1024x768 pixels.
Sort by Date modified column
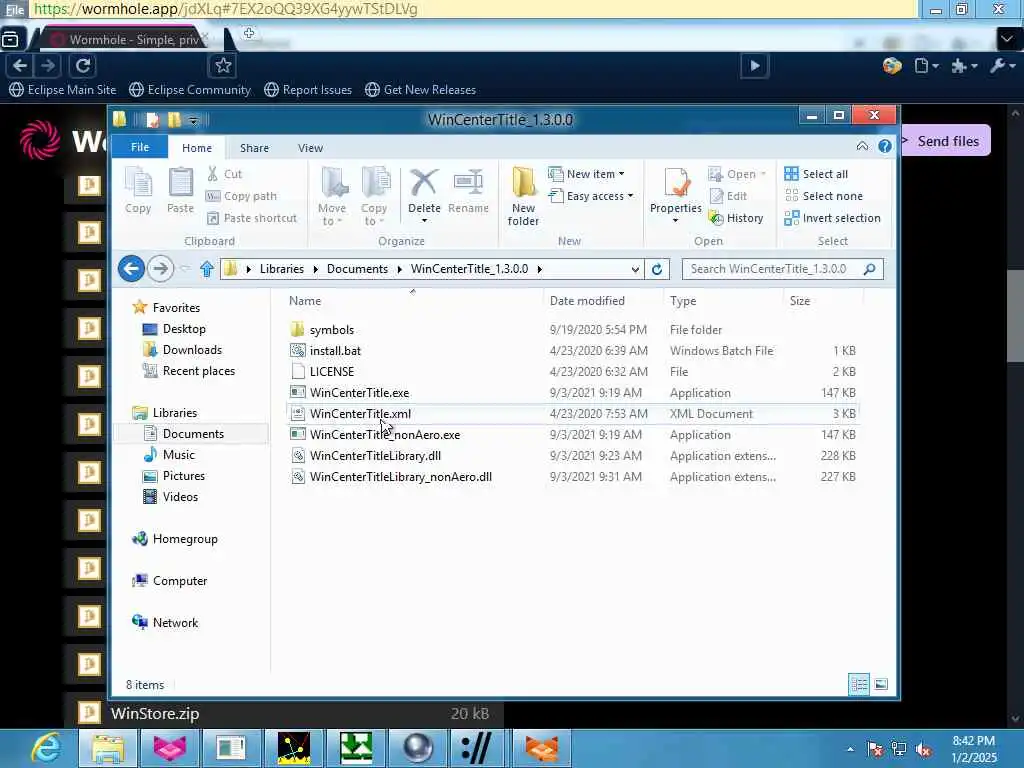point(587,300)
